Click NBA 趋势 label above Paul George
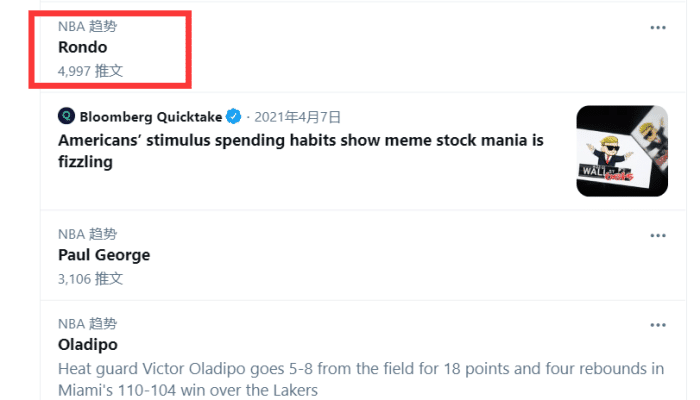The image size is (700, 400). (x=87, y=235)
